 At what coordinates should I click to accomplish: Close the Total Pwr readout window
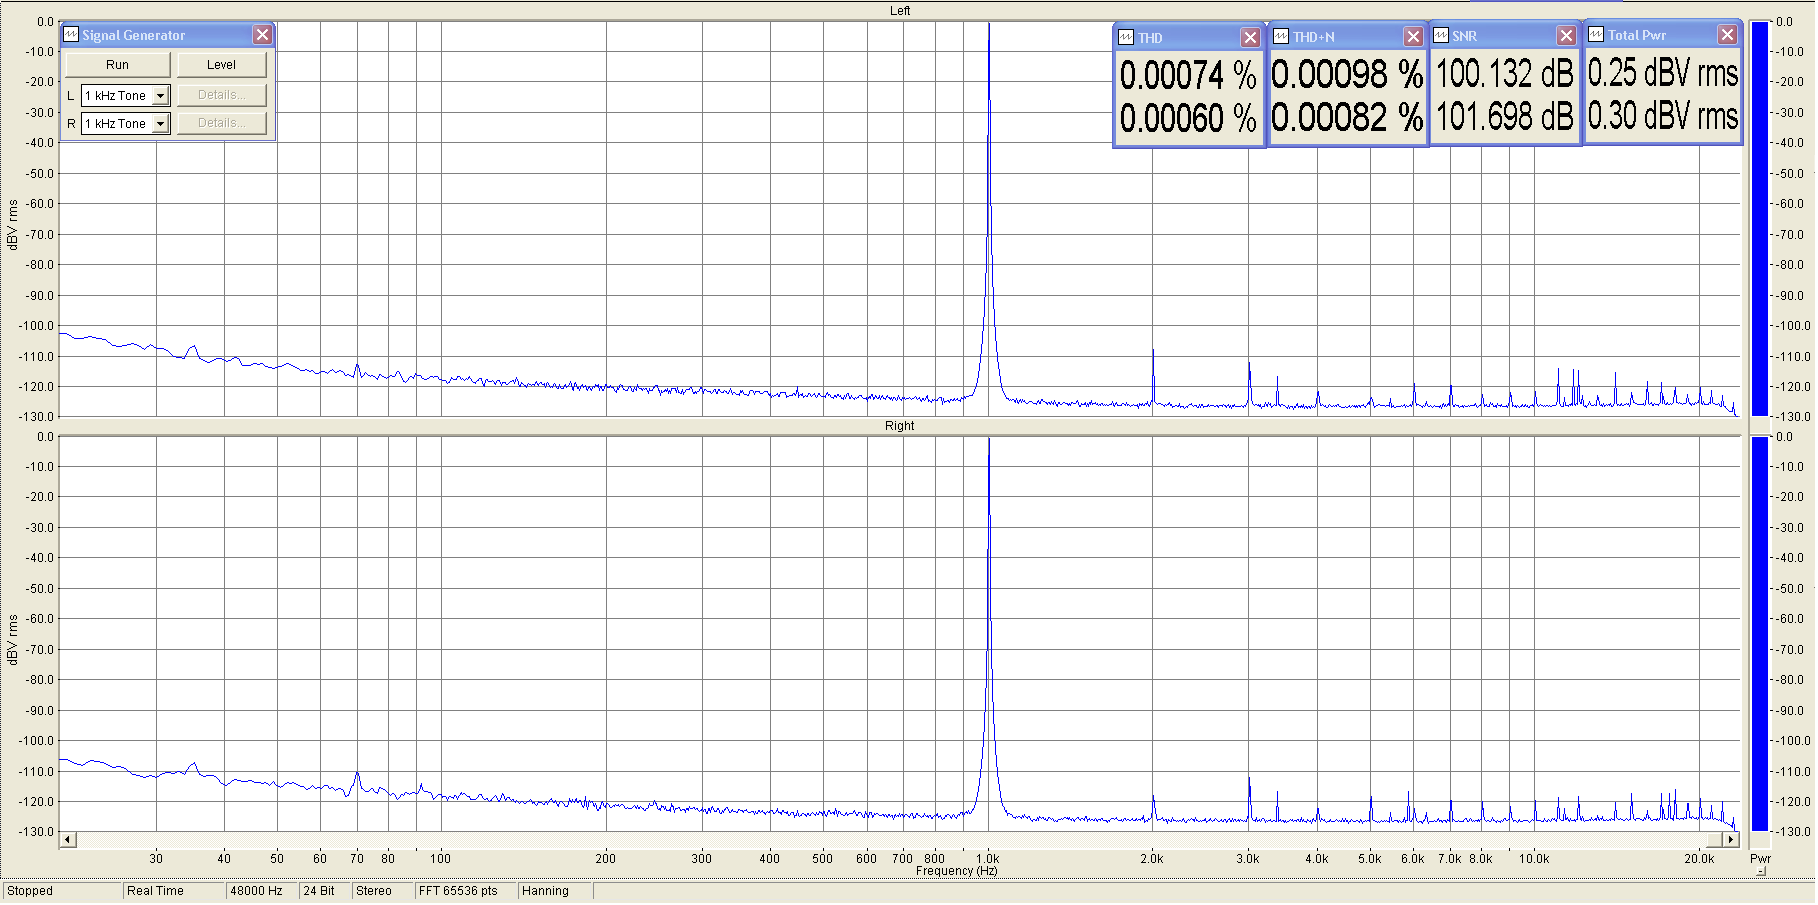tap(1727, 35)
